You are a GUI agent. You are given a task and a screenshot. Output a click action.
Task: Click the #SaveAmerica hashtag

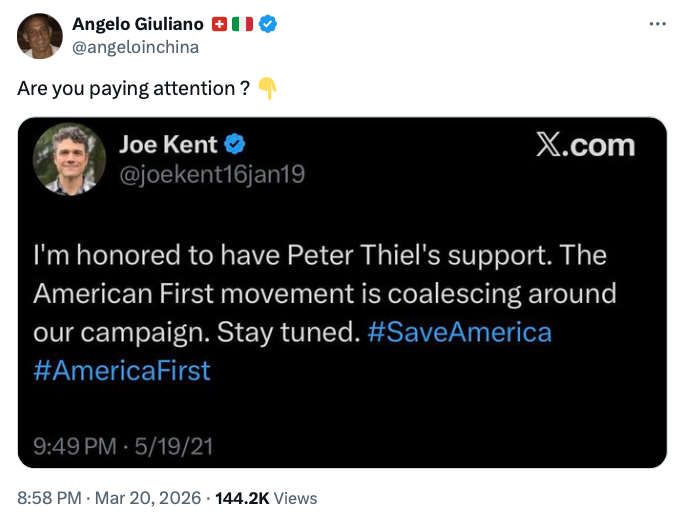[x=459, y=332]
